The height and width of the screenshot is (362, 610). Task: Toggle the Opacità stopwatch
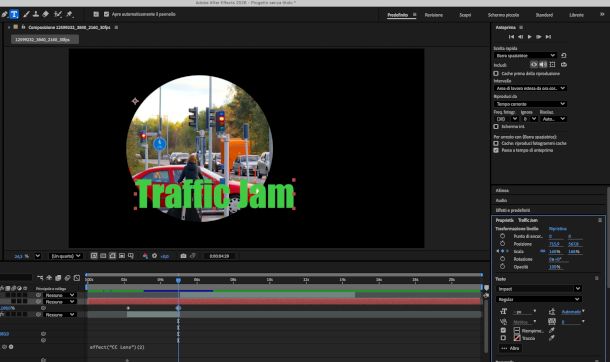point(502,267)
